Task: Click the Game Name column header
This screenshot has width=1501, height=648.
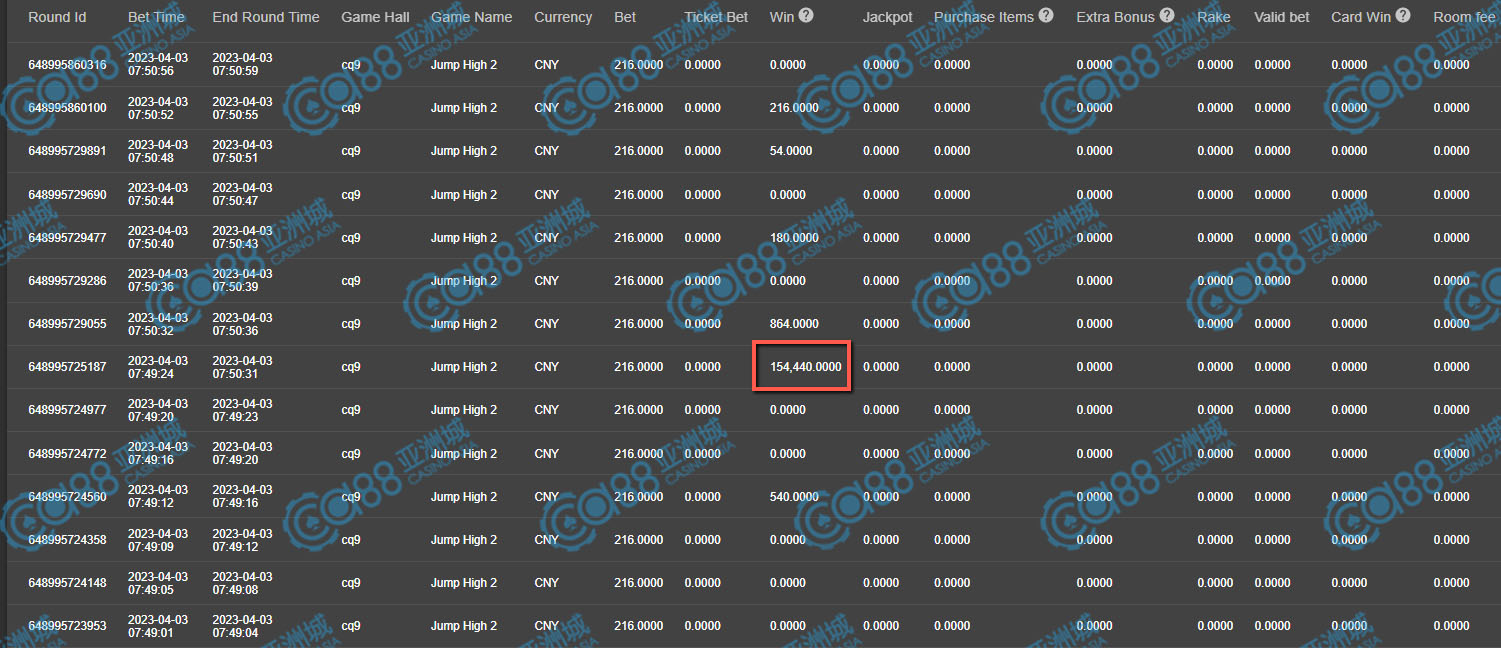Action: point(471,17)
